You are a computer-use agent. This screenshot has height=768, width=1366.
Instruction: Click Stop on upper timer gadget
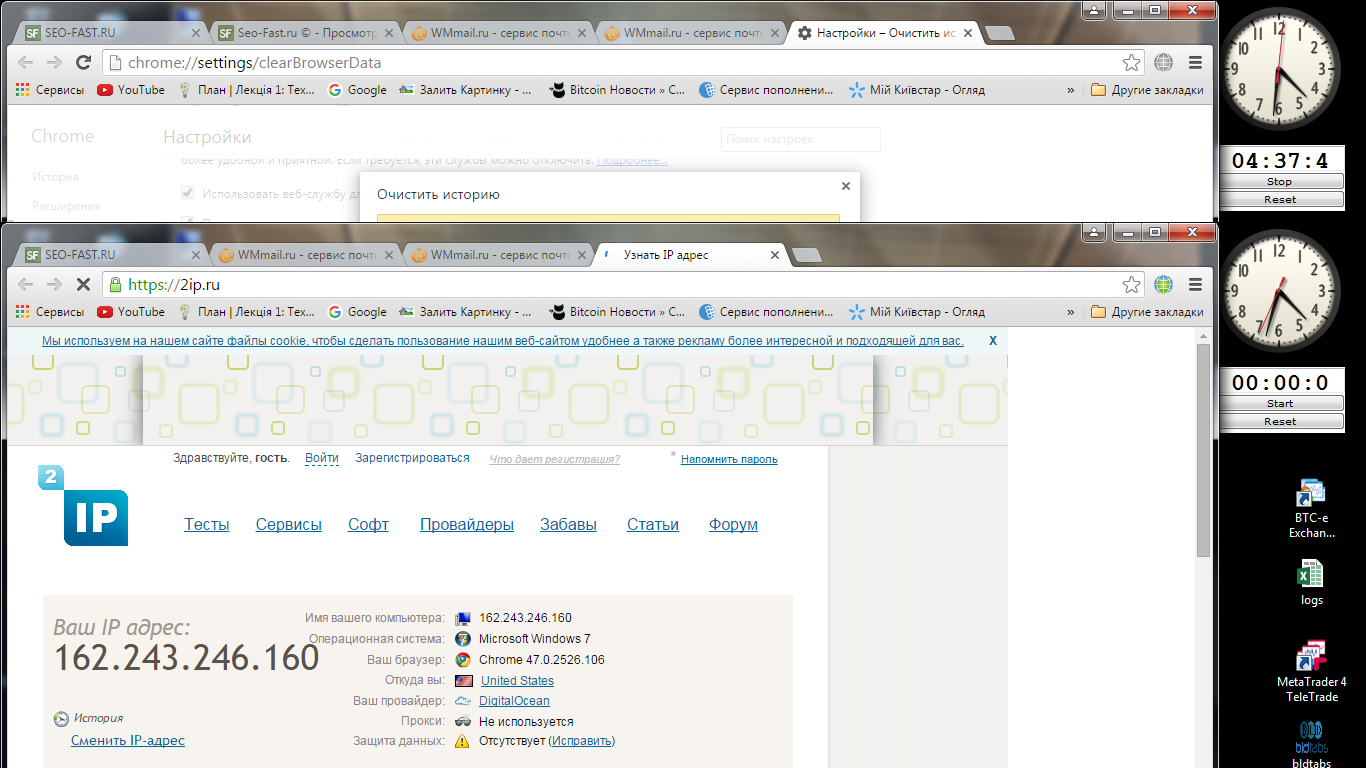click(x=1280, y=182)
